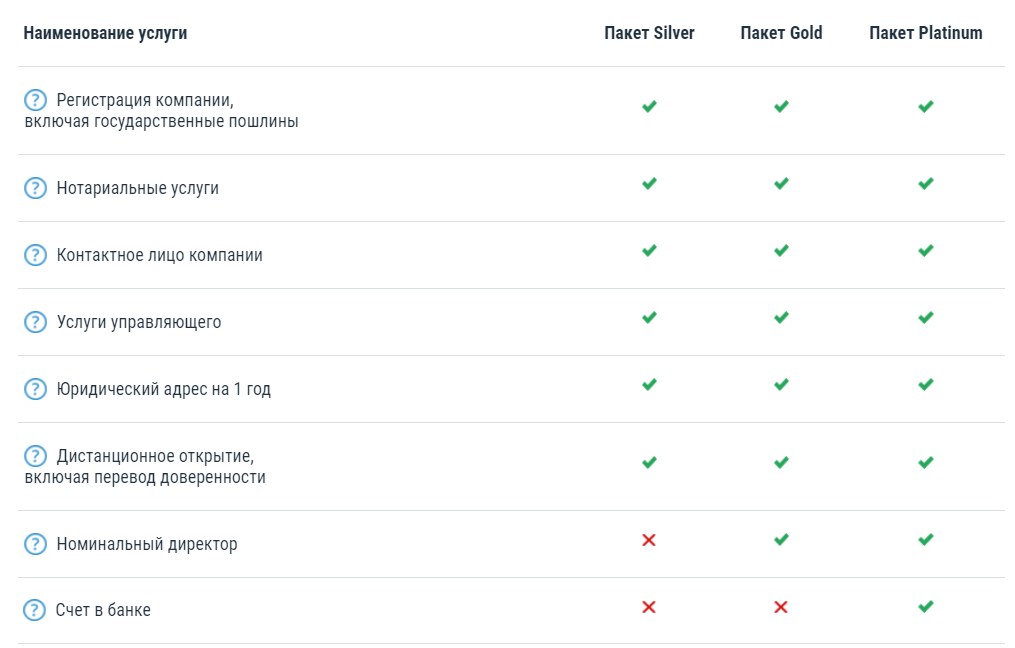
Task: Click help icon for Юридический адрес на 1 год
Action: pyautogui.click(x=35, y=389)
